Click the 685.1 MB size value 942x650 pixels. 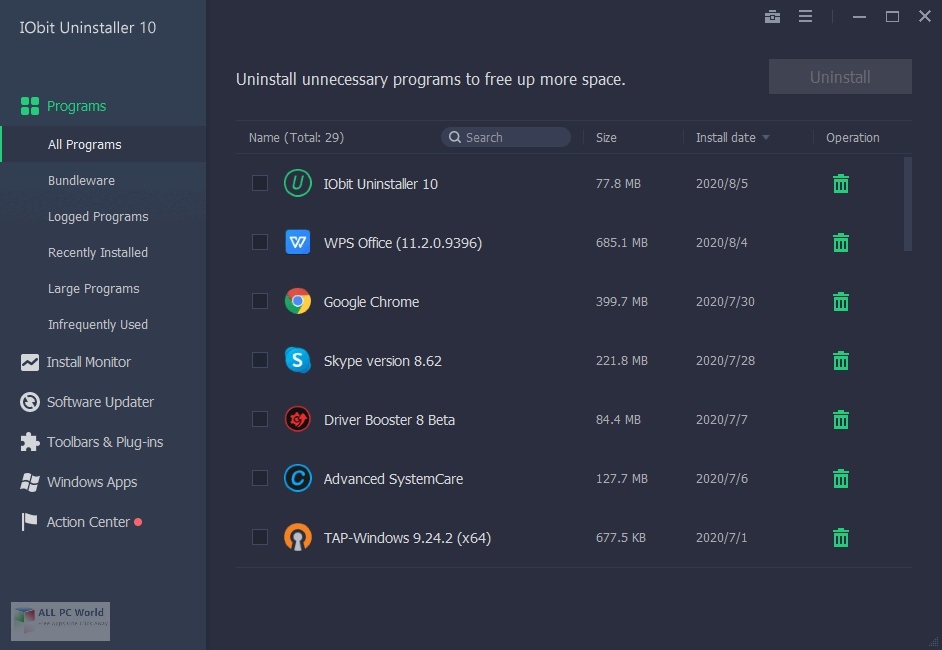pos(621,243)
